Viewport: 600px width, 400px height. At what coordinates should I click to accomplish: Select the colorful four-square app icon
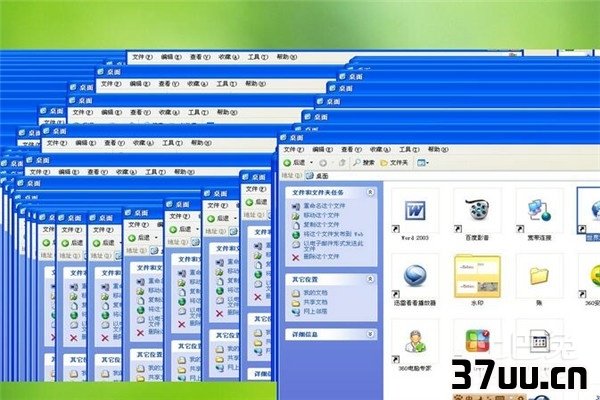(477, 341)
